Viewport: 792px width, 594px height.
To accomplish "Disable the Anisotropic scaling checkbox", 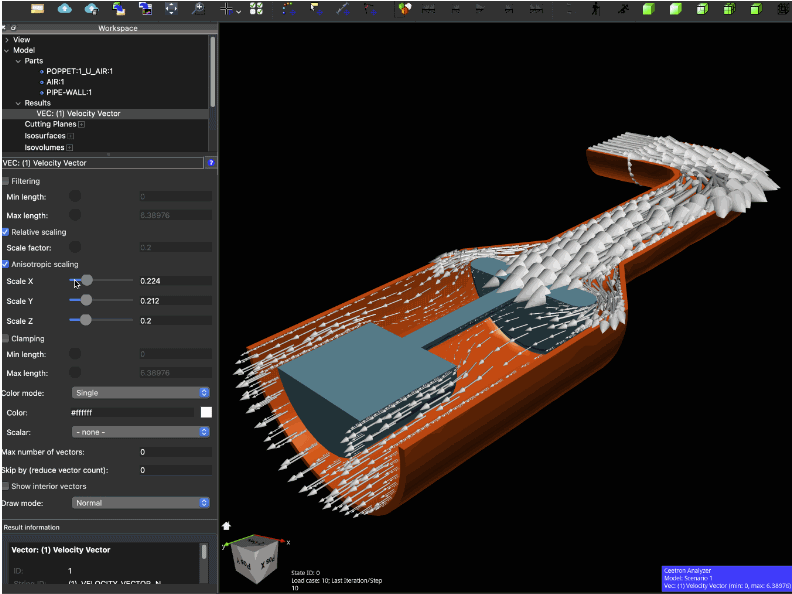I will click(x=6, y=264).
